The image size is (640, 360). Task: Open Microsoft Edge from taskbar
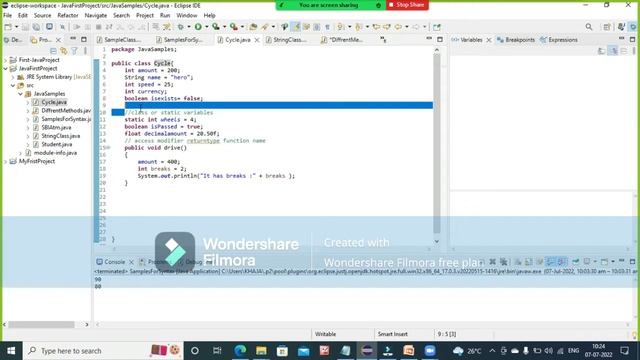tap(240, 351)
